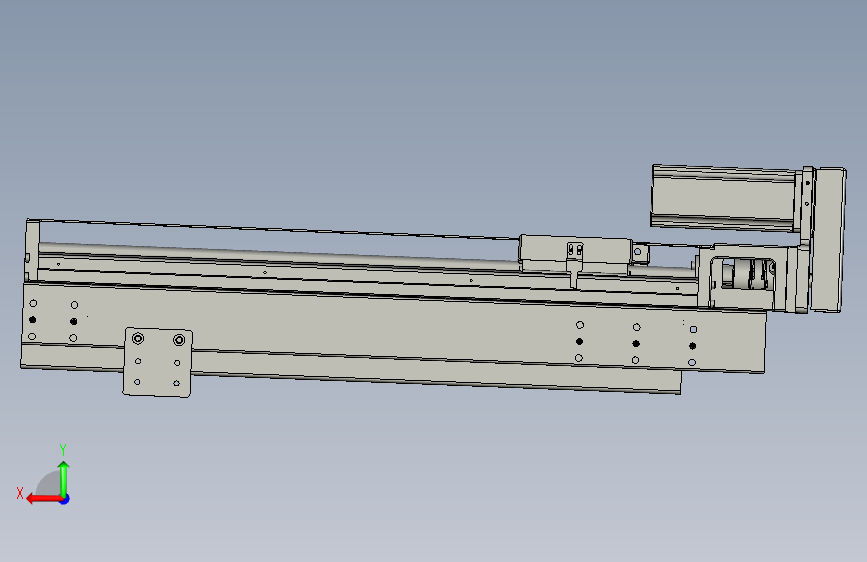Click the red X axis arrow of triad
867x562 pixels.
pyautogui.click(x=43, y=499)
